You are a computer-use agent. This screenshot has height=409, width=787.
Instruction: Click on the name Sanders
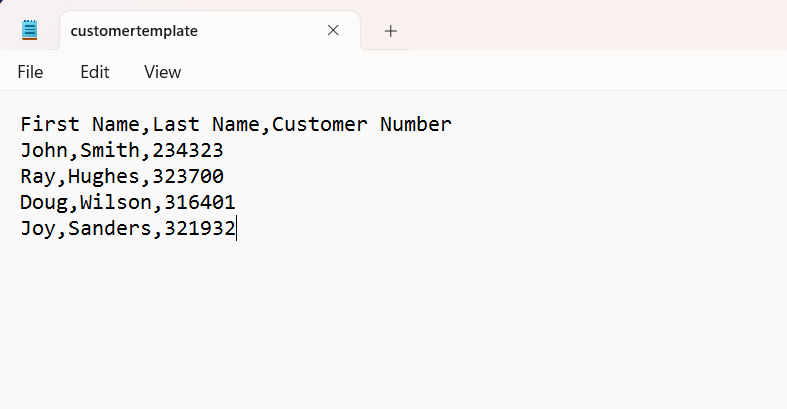point(109,228)
